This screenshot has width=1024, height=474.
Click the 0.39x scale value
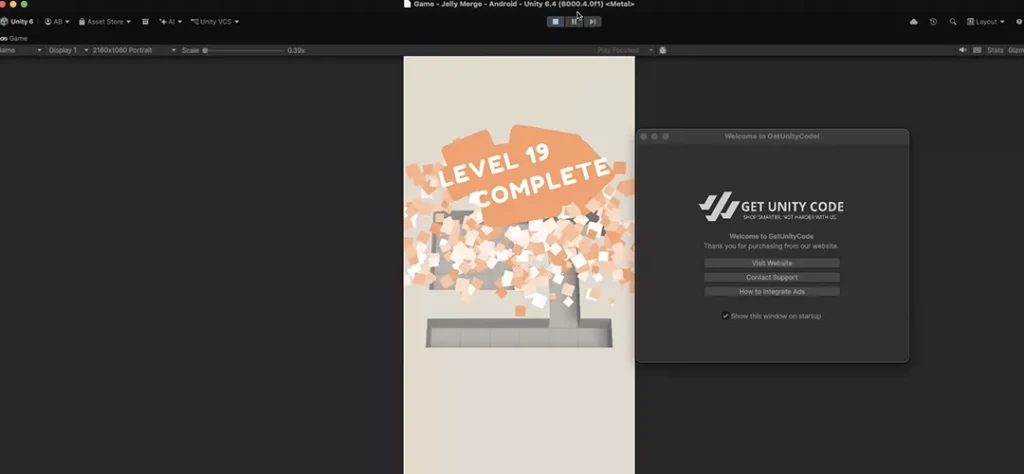pyautogui.click(x=296, y=50)
